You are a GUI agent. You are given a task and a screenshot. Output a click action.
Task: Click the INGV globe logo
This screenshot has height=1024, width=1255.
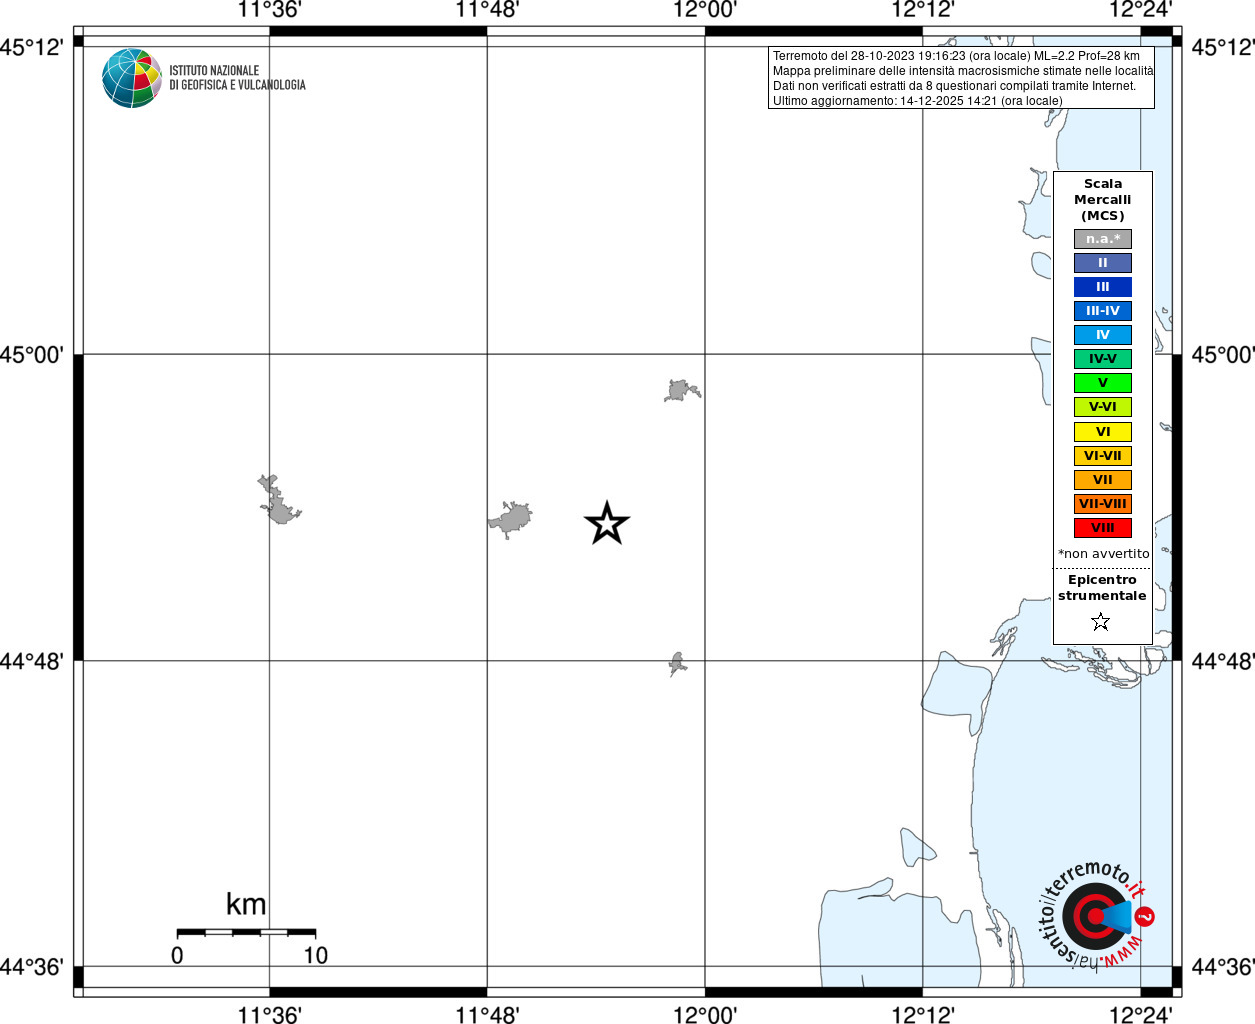pyautogui.click(x=132, y=78)
